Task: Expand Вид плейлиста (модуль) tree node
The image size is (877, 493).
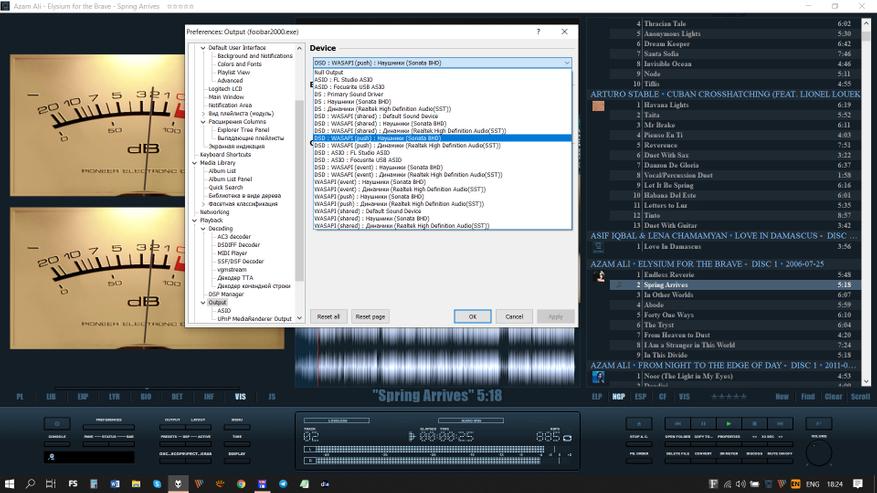Action: click(x=203, y=114)
